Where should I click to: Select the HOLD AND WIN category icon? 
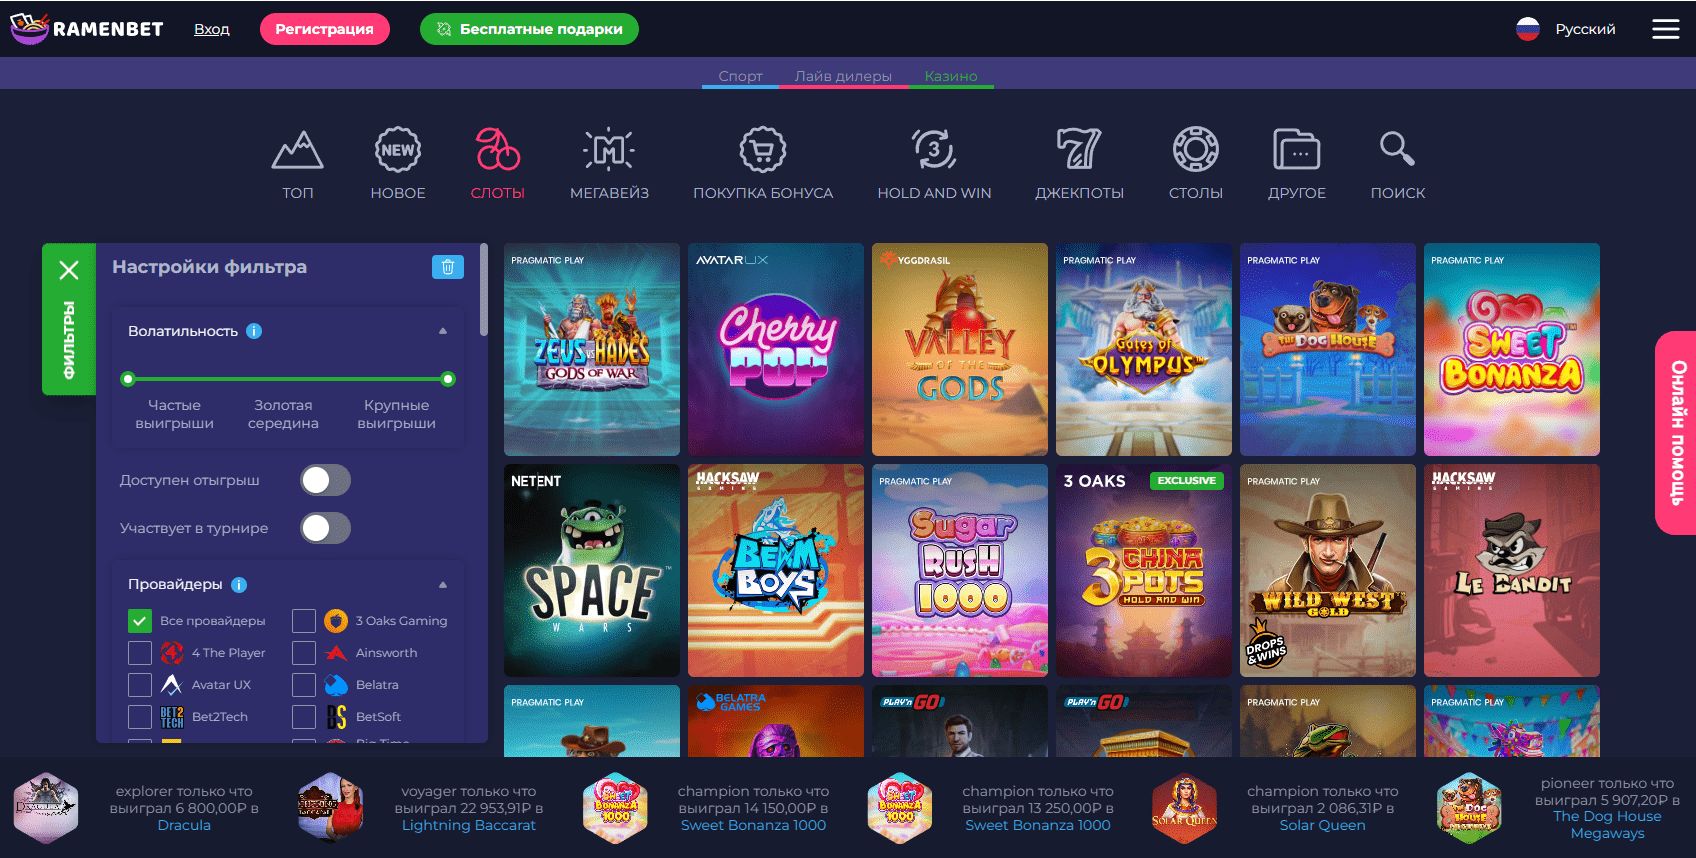934,150
